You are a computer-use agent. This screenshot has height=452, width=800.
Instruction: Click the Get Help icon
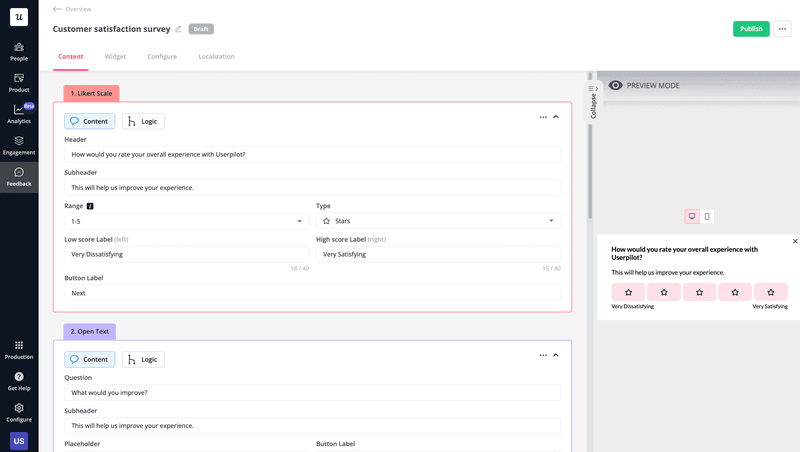point(19,381)
